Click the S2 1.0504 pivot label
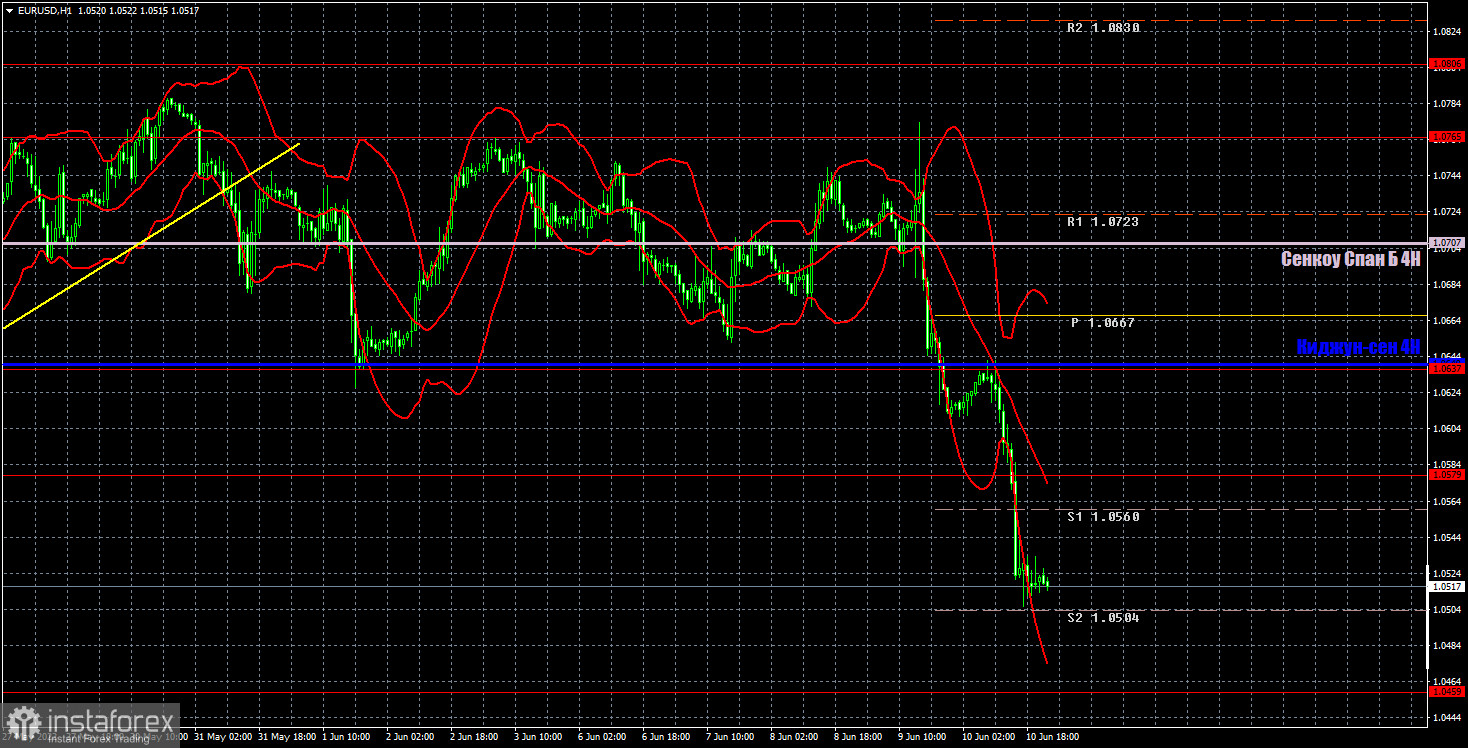This screenshot has width=1468, height=748. (1103, 618)
